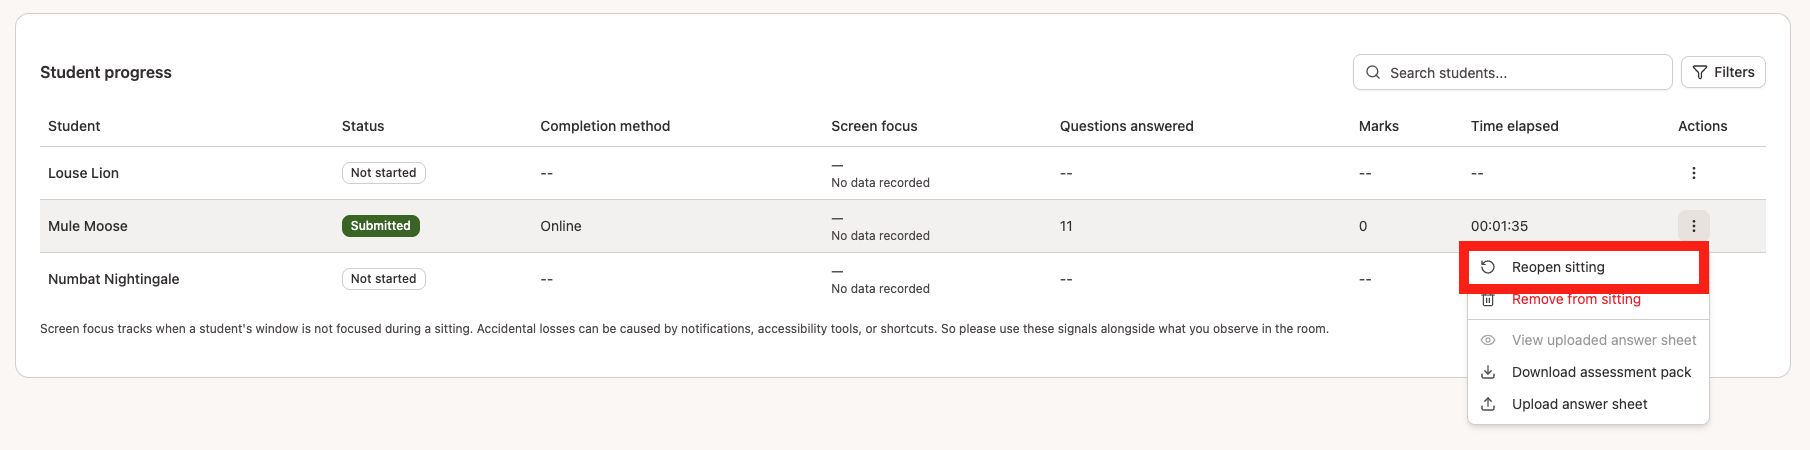Click the Online completion method cell
The image size is (1810, 450).
pyautogui.click(x=561, y=226)
